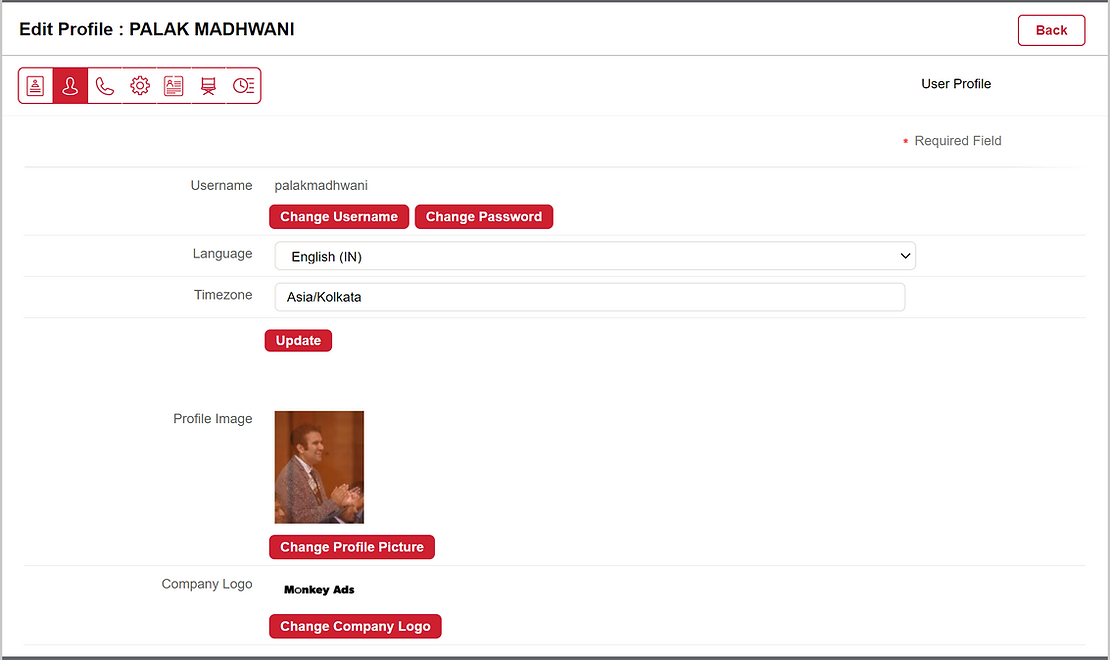Open the phone contact icon tab
Image resolution: width=1110 pixels, height=660 pixels.
[105, 86]
